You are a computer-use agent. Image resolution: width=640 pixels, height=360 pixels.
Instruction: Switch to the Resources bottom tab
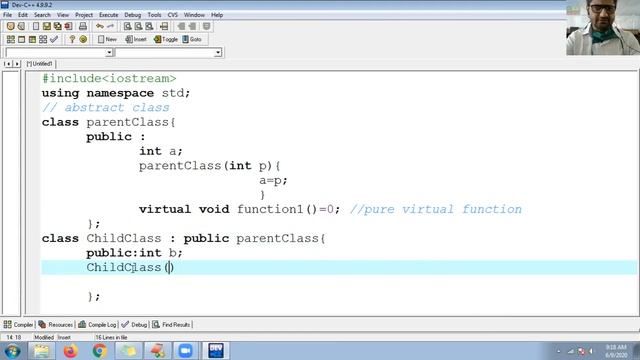click(x=56, y=325)
